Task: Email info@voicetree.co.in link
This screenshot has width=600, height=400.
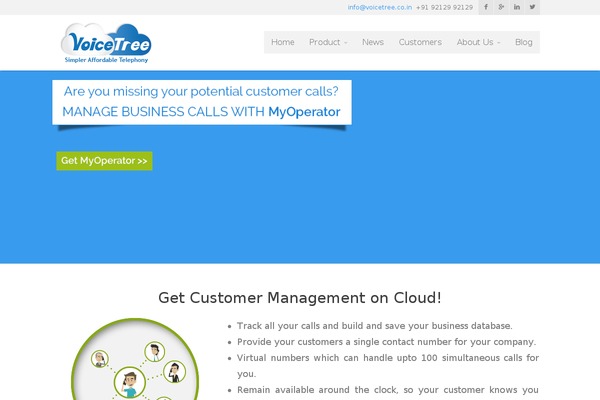Action: tap(380, 7)
